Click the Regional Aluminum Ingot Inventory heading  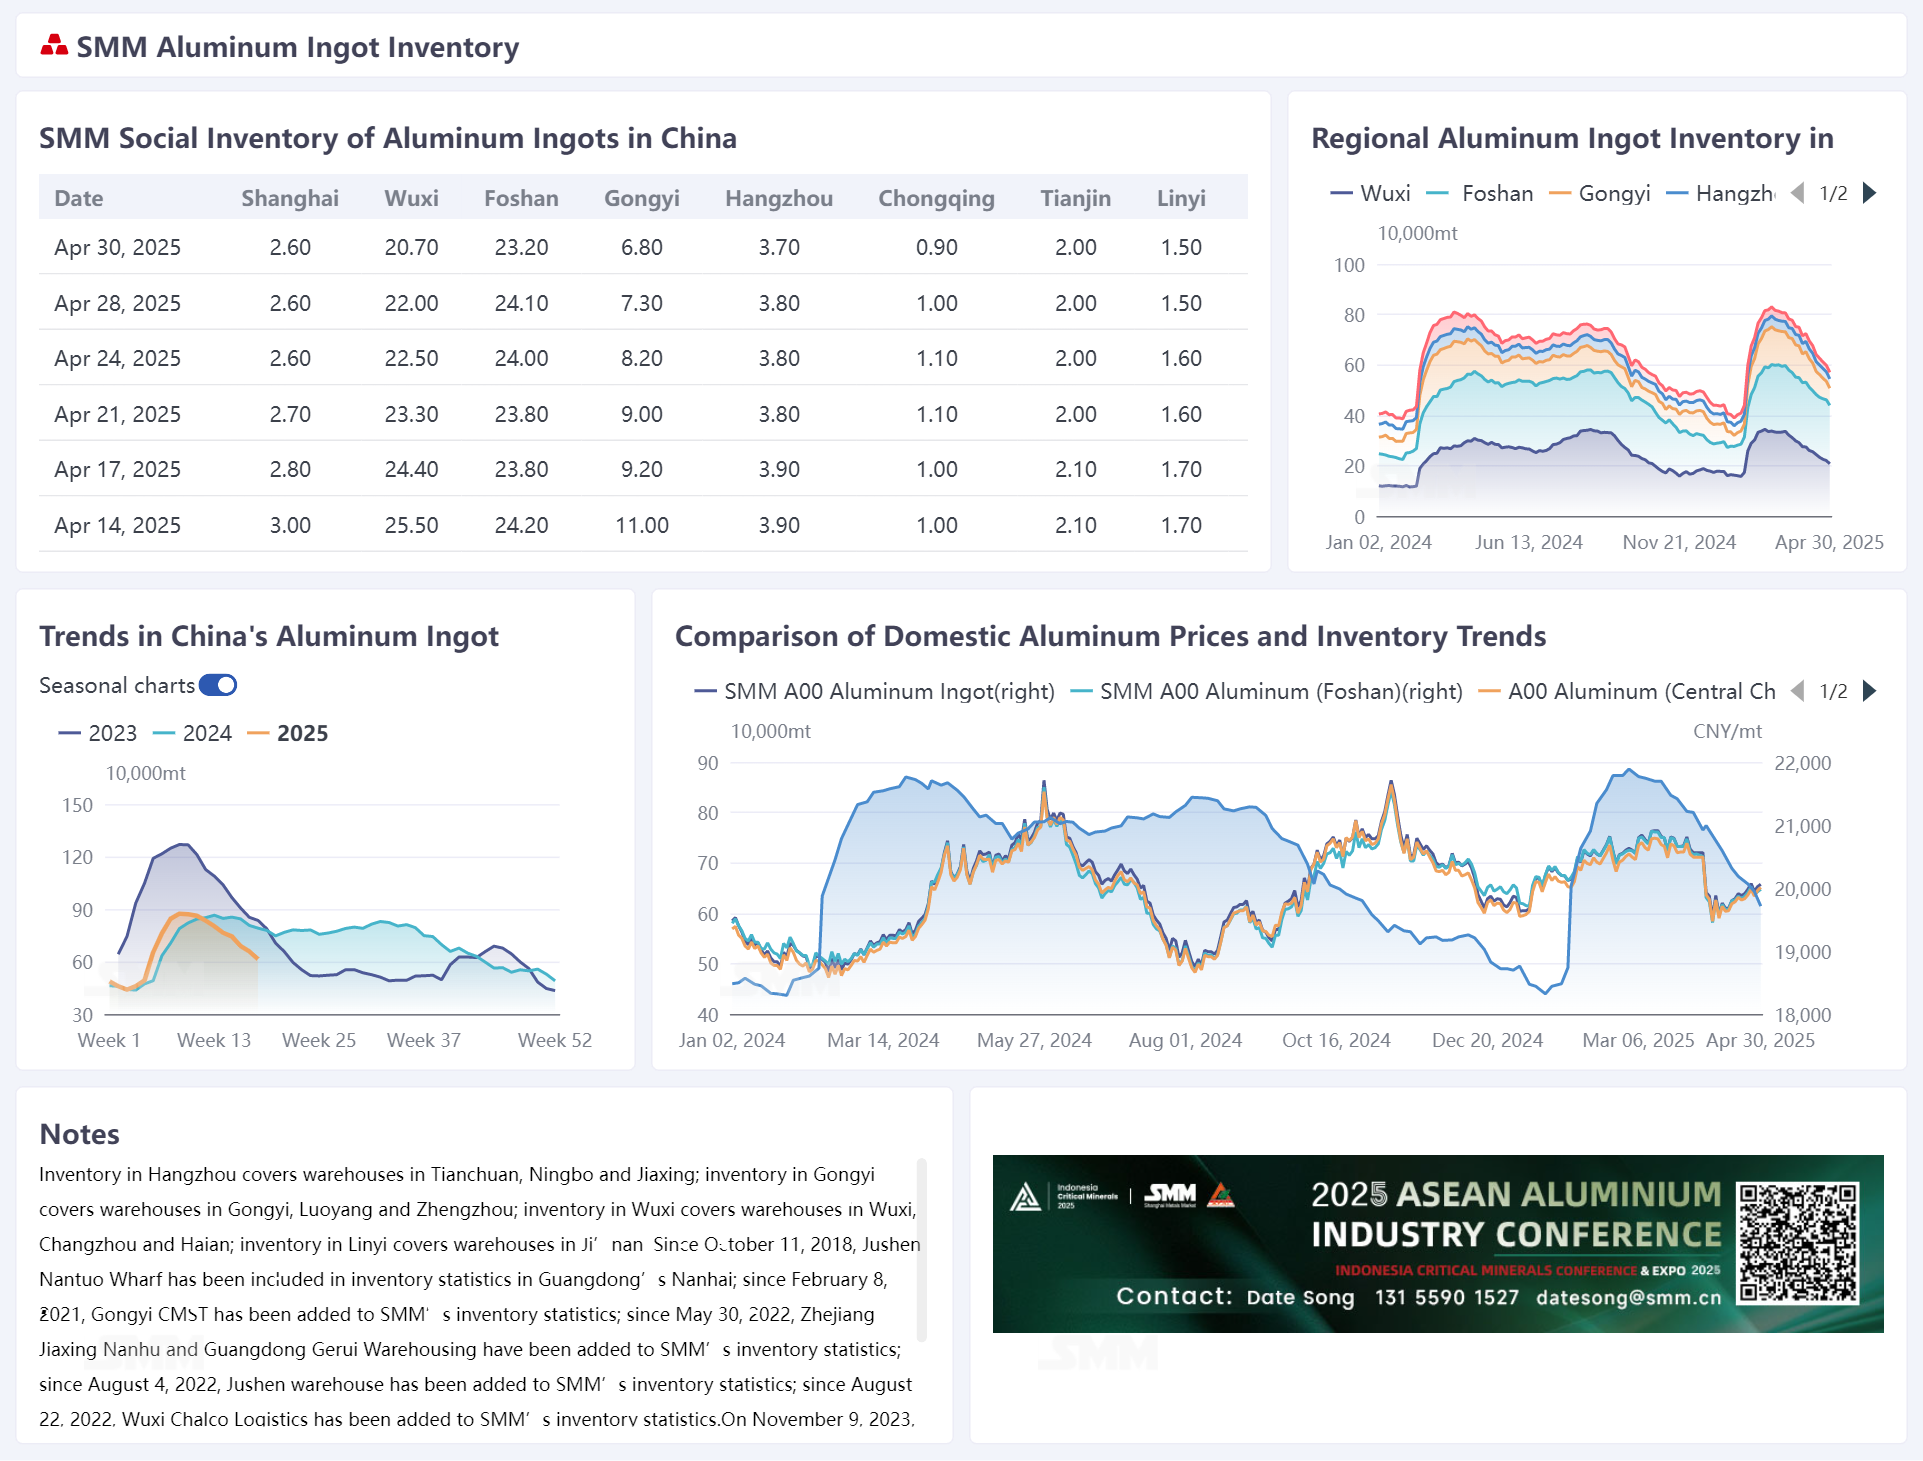1572,138
